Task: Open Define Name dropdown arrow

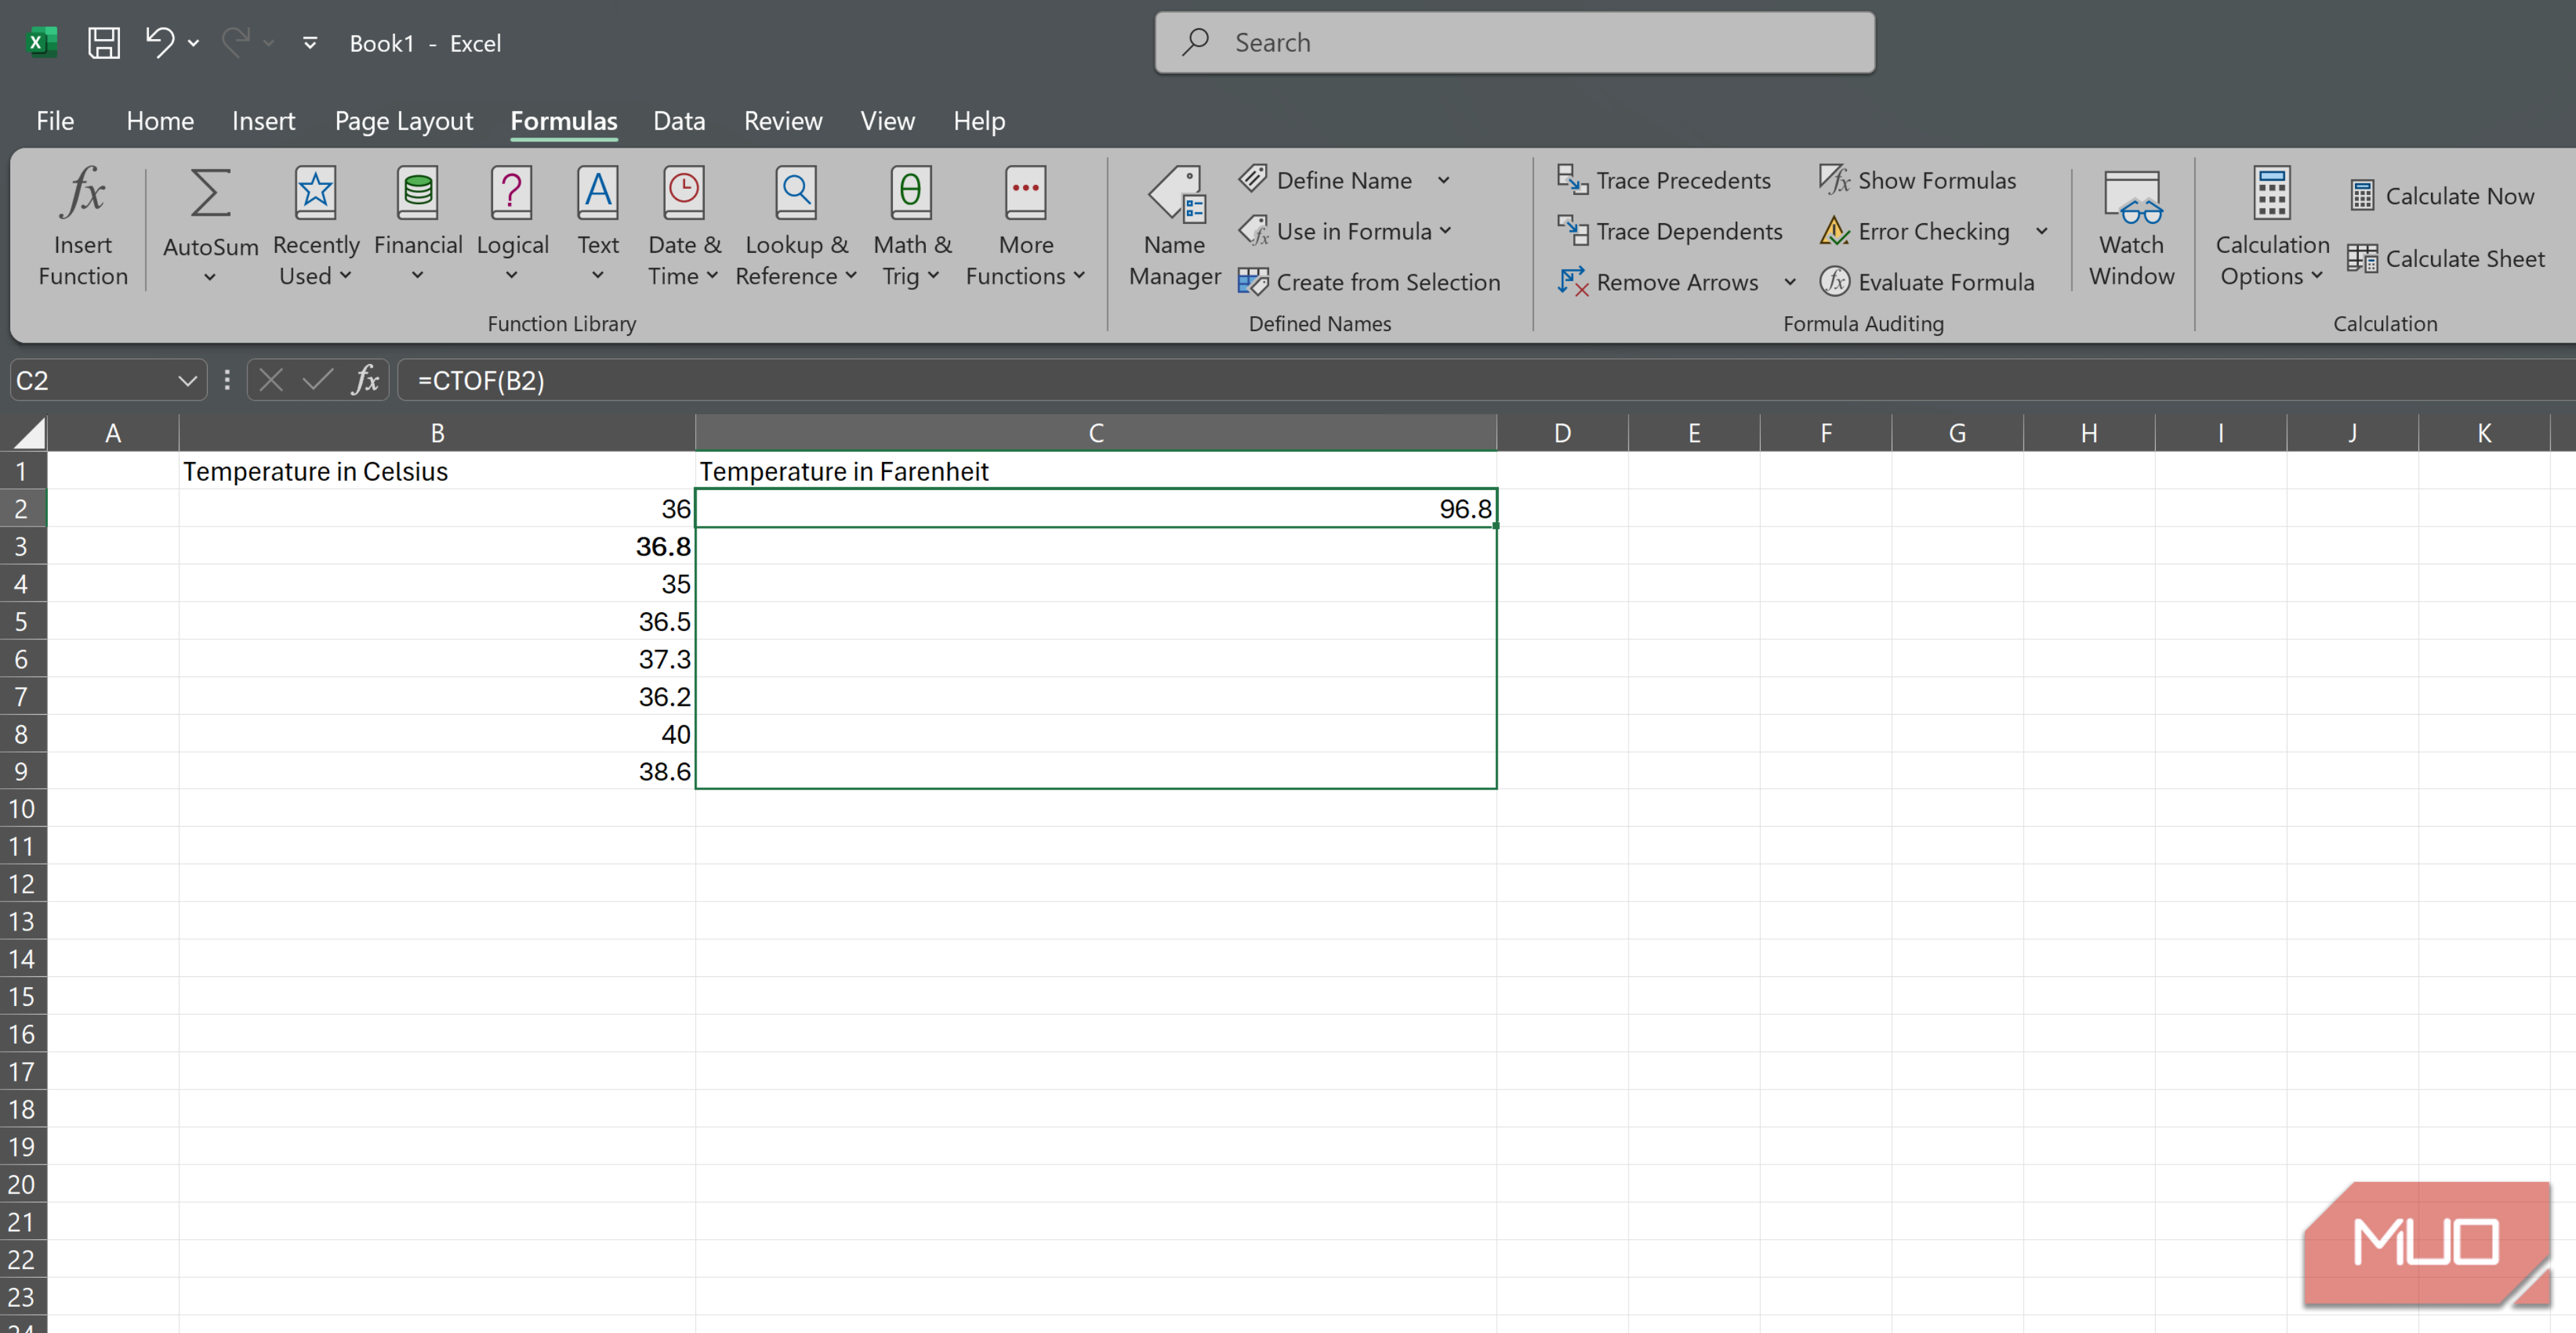Action: pos(1443,180)
